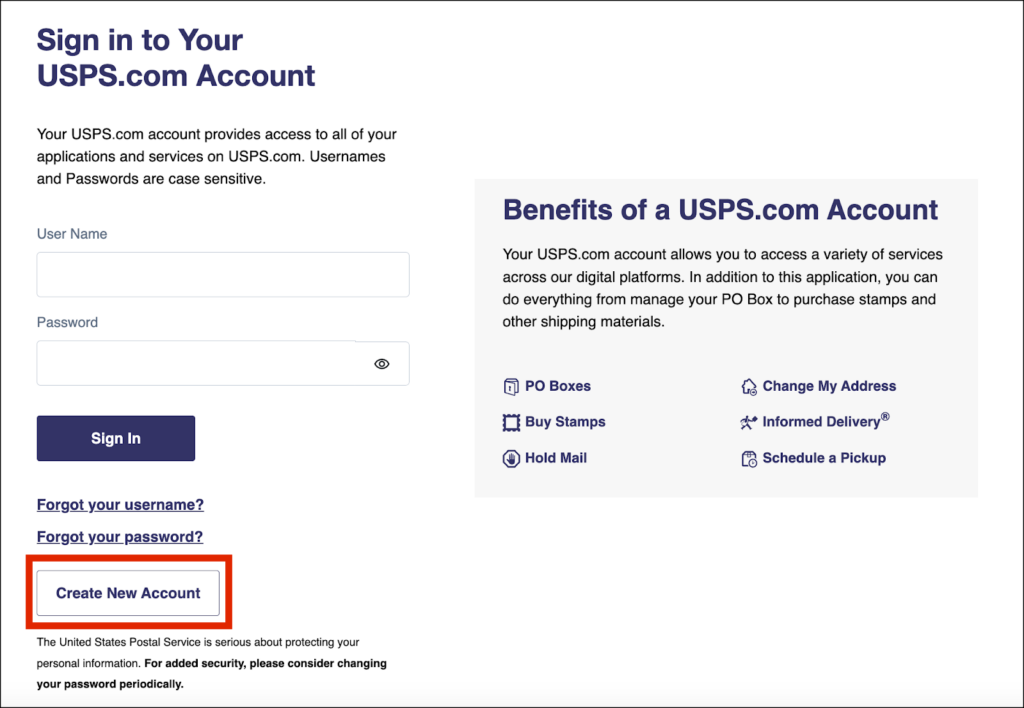Go to the Buy Stamps text link

[x=565, y=422]
